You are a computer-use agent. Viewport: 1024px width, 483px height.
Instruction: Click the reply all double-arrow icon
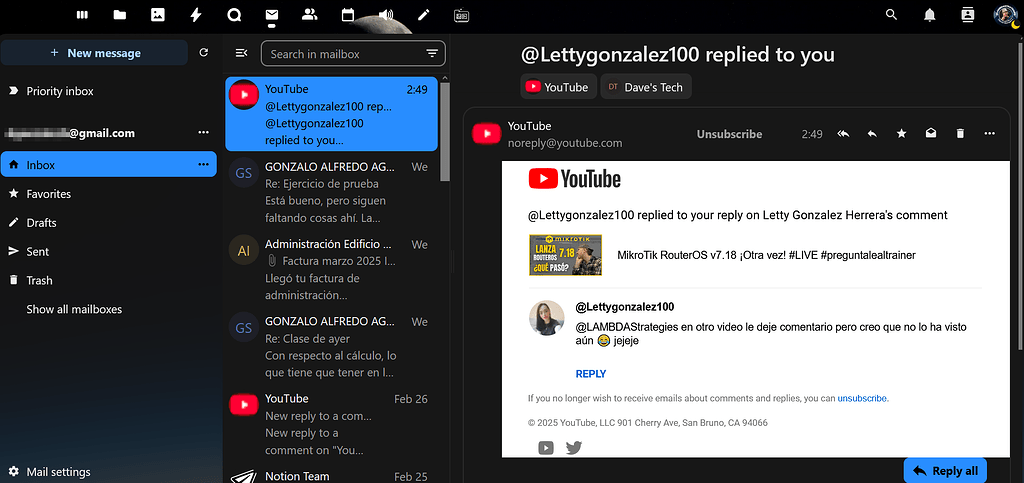(843, 134)
